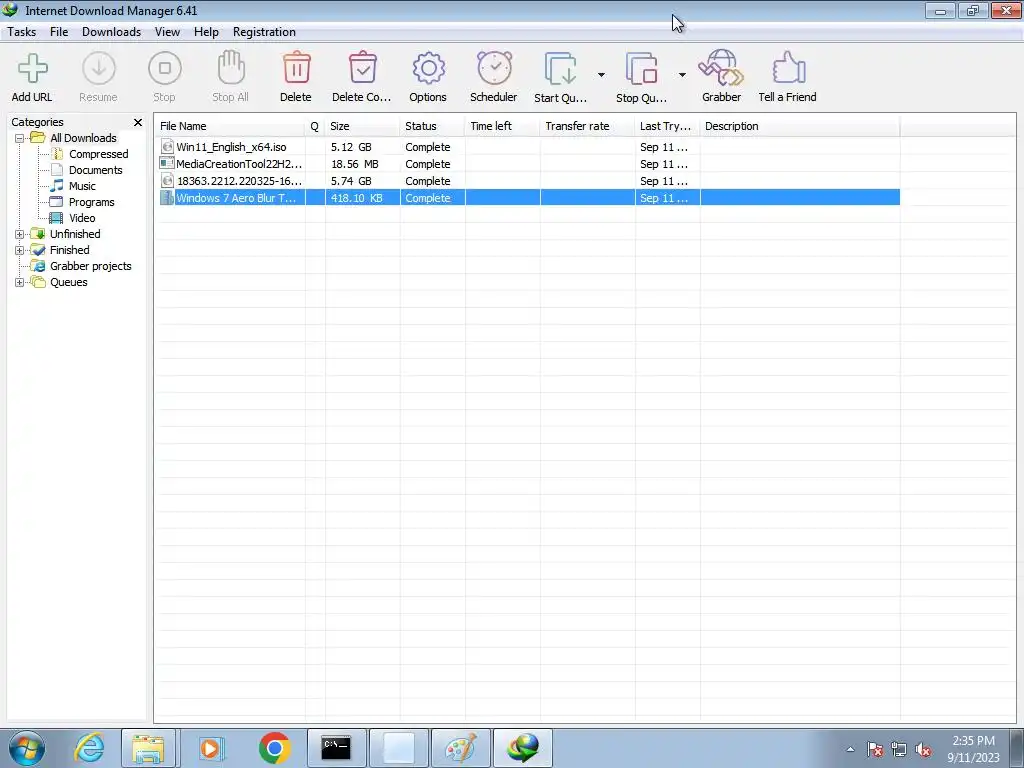Open the View menu
The image size is (1024, 768).
click(167, 32)
